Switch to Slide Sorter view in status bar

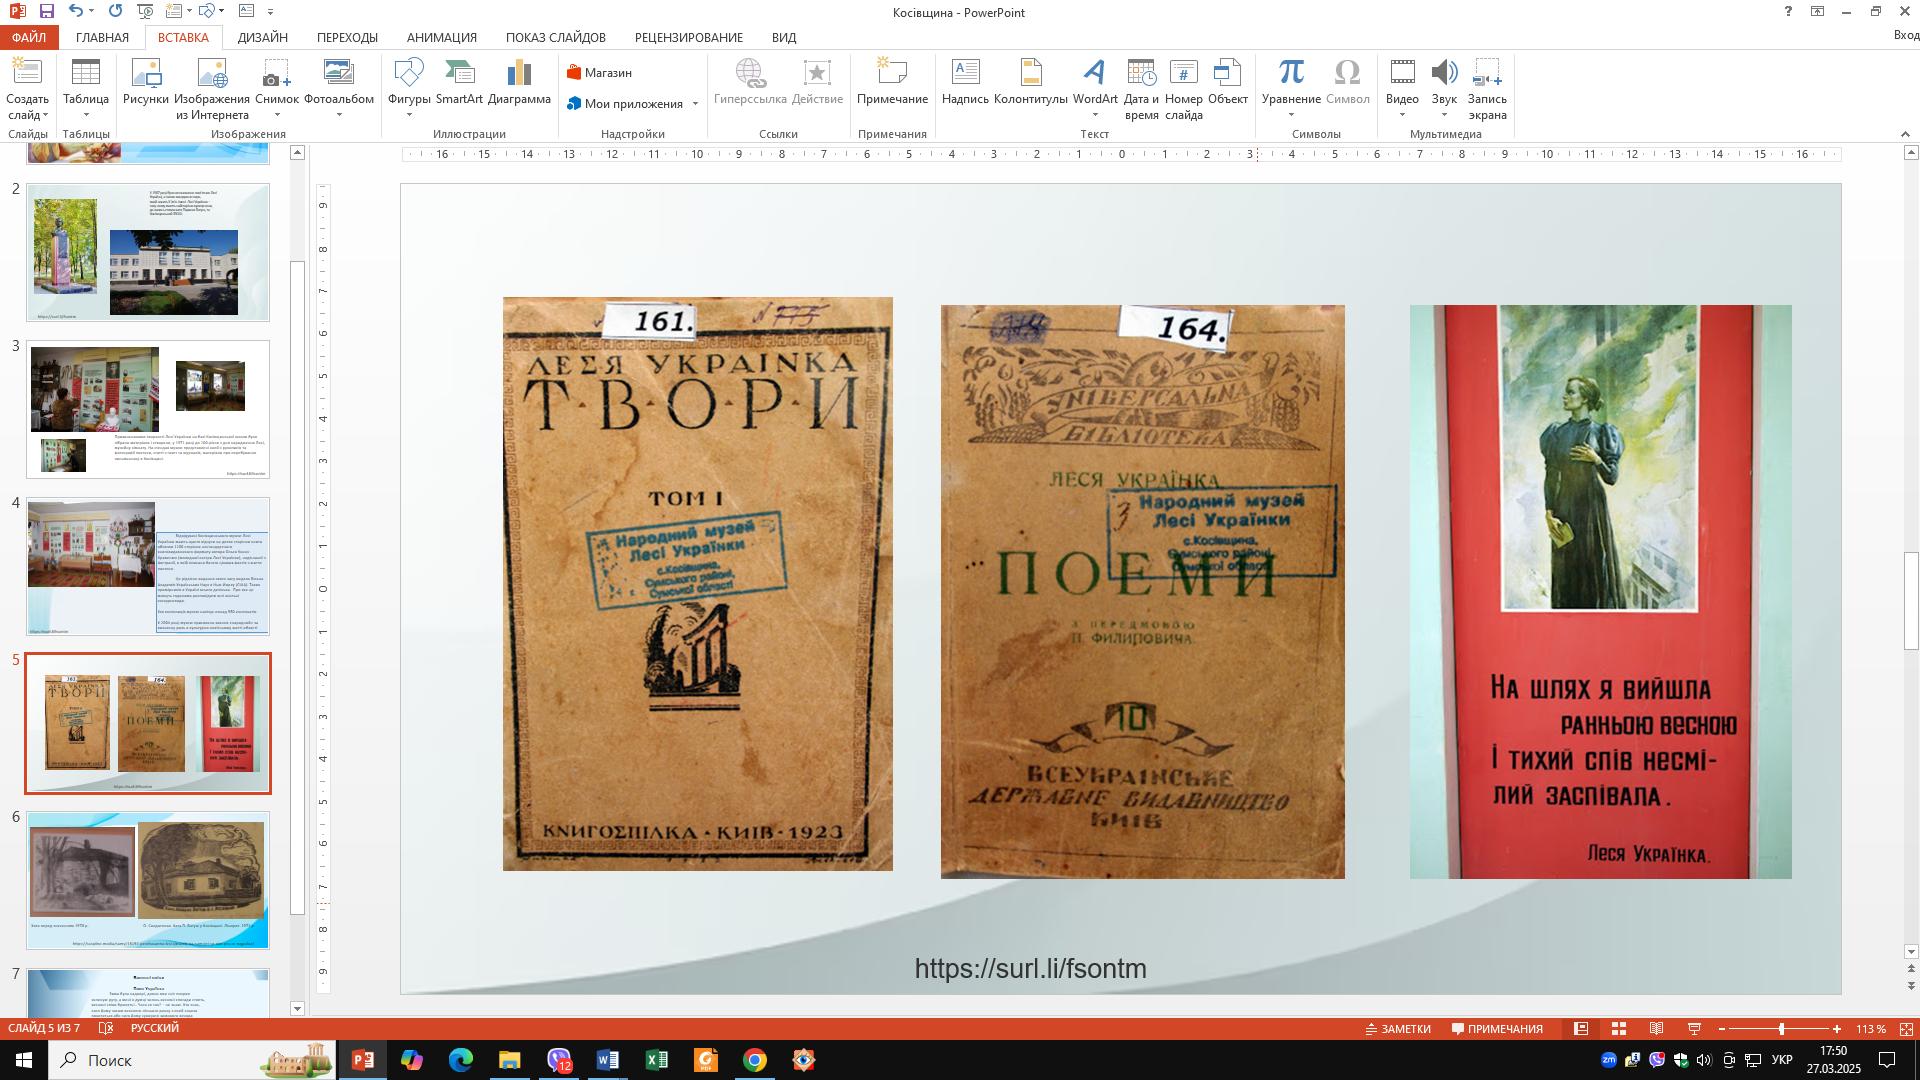1619,1029
